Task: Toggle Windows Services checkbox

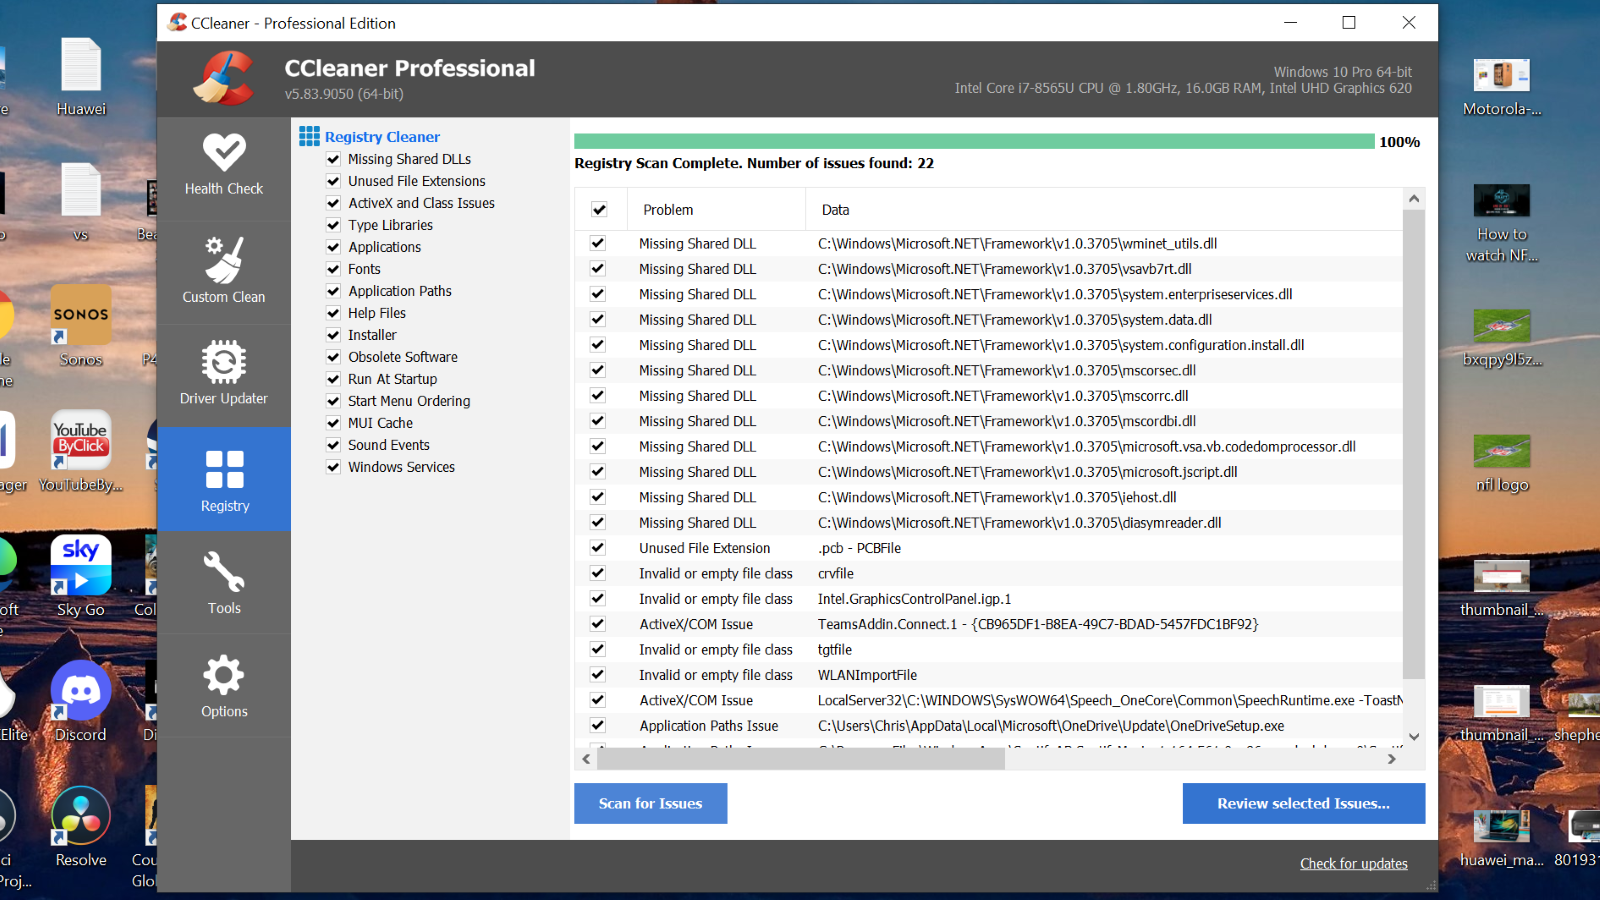Action: [x=333, y=467]
